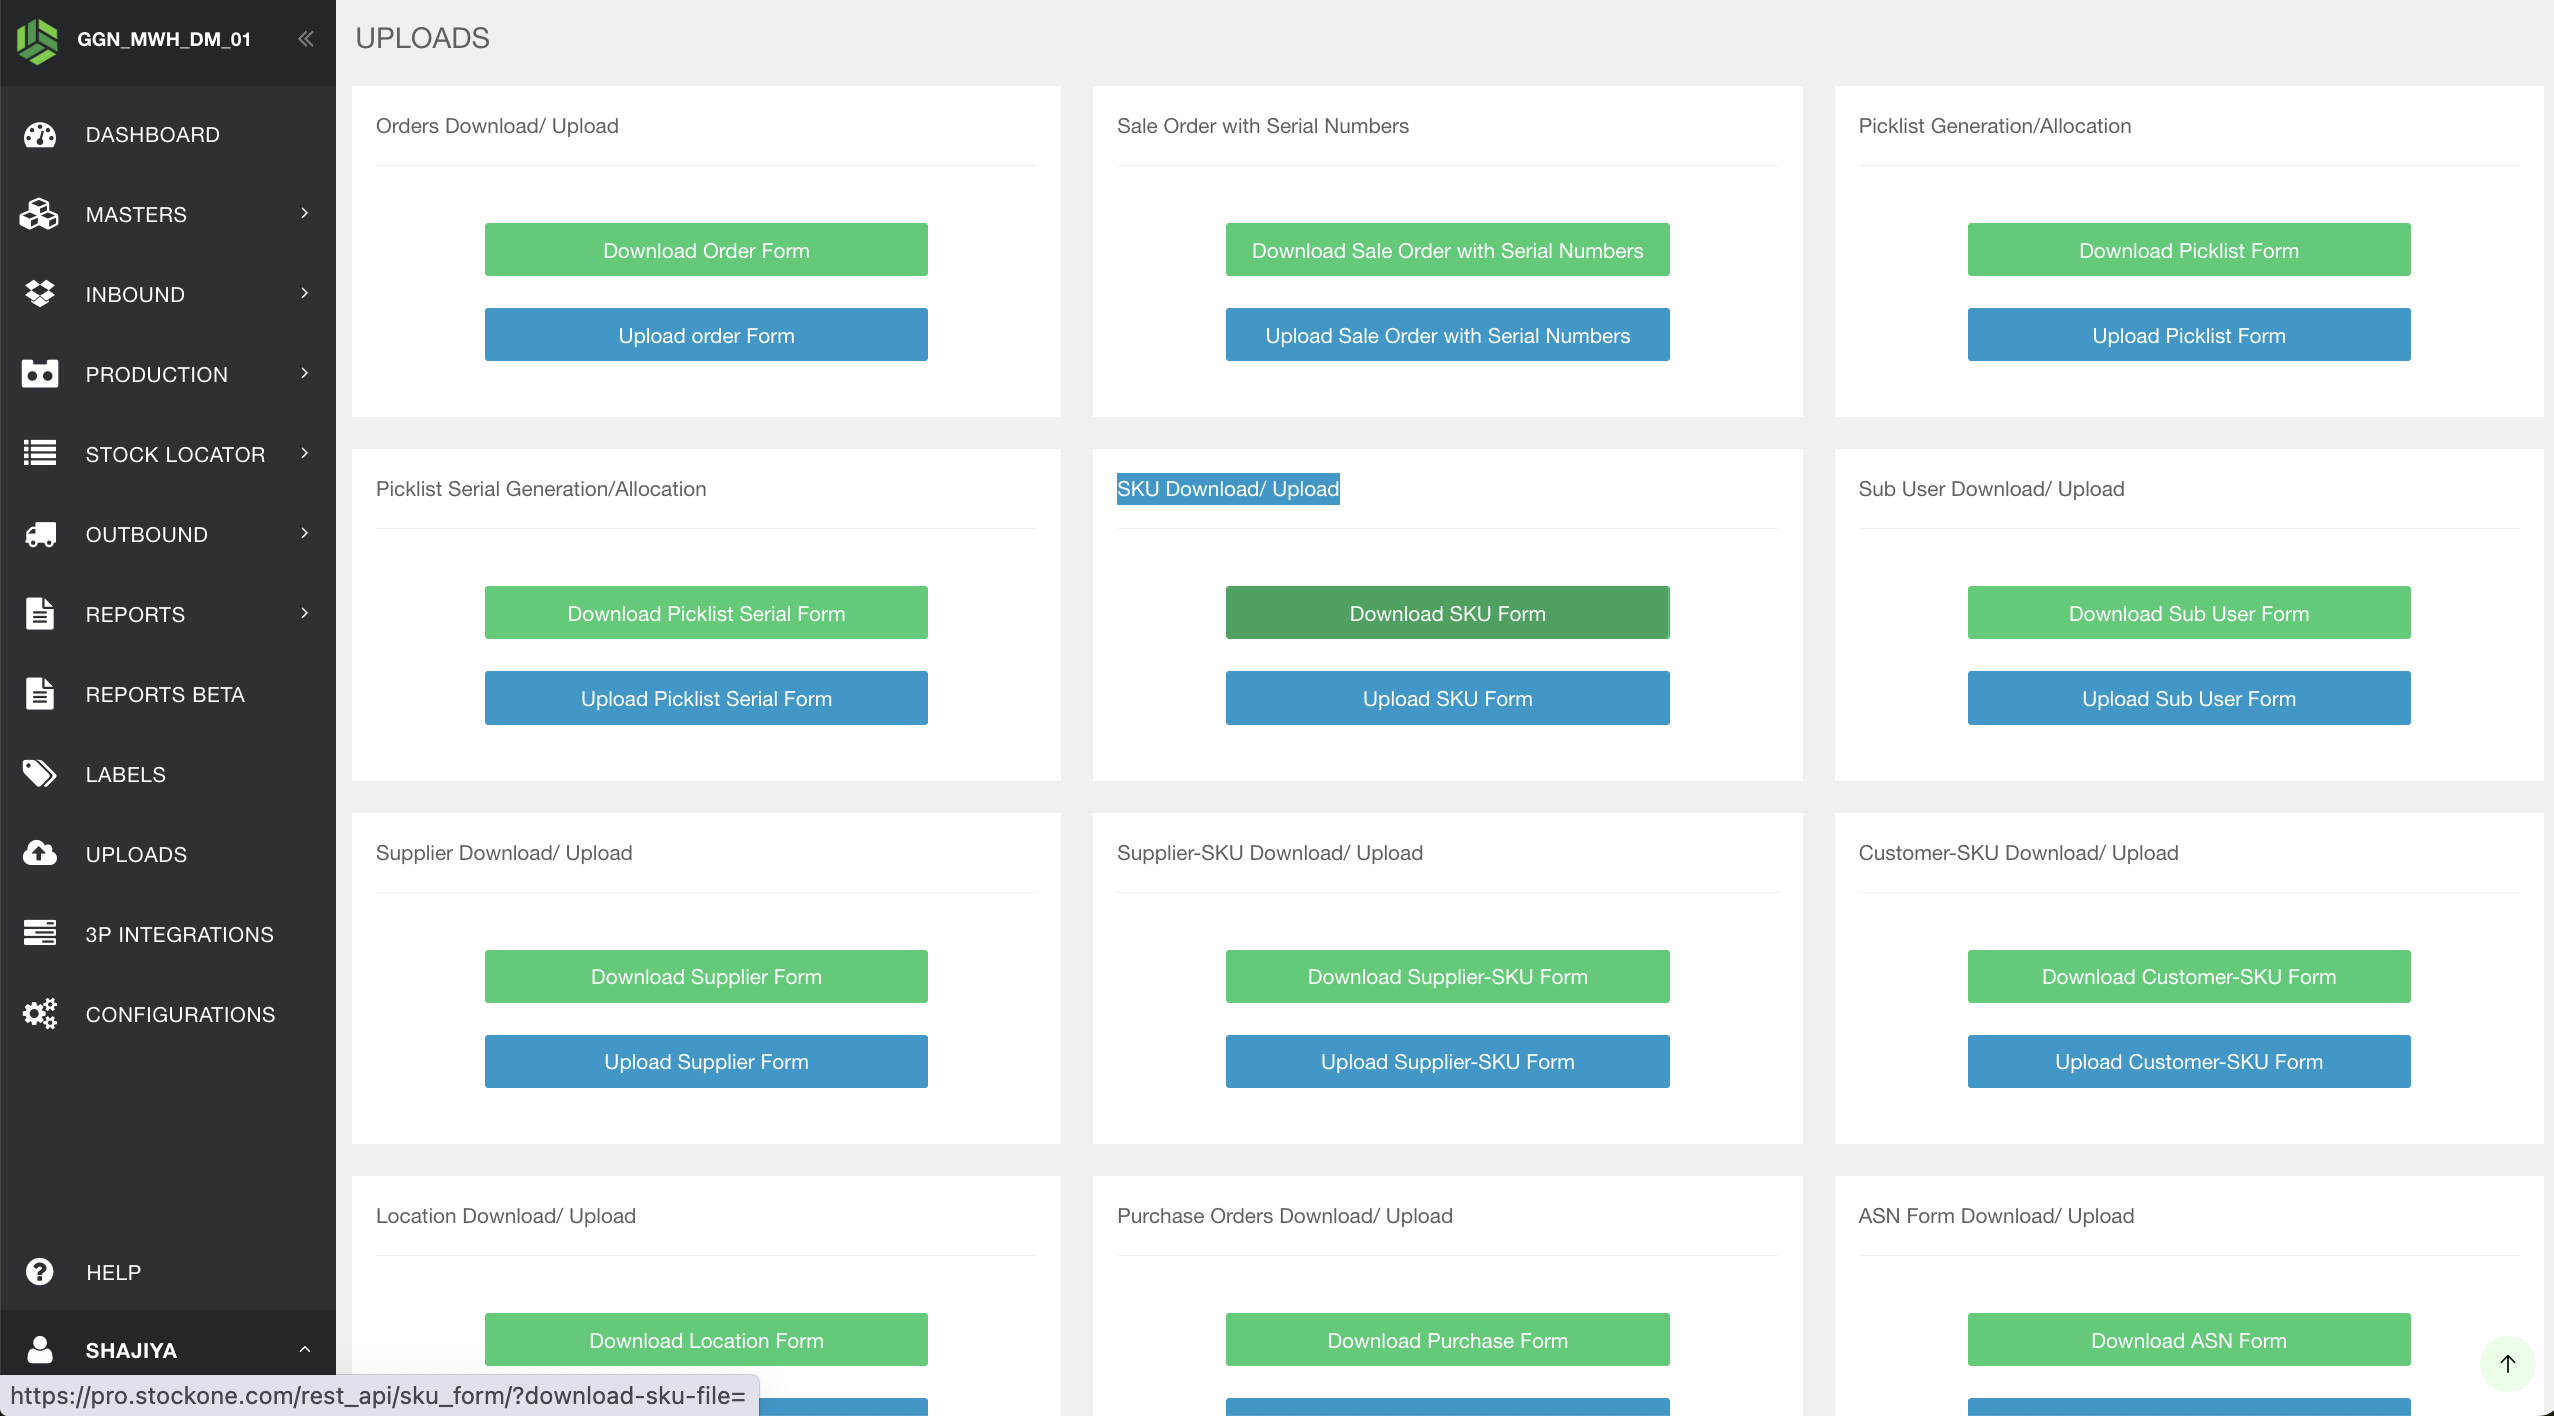Click highlighted SKU Download/ Upload heading
Screen dimensions: 2554x1416
pos(1227,489)
